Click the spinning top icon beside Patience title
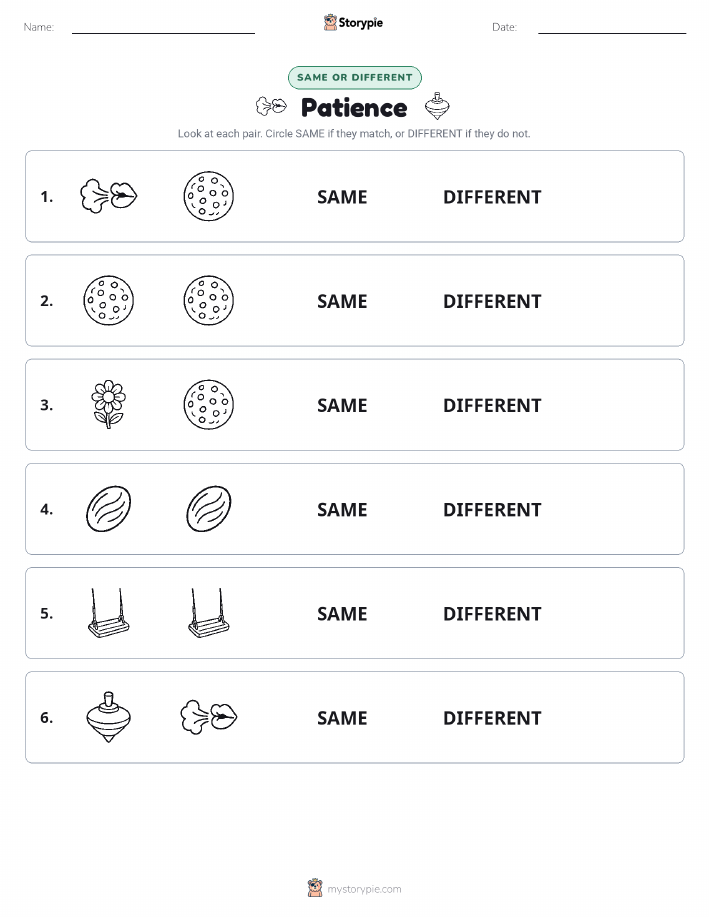The width and height of the screenshot is (709, 917). pyautogui.click(x=437, y=106)
